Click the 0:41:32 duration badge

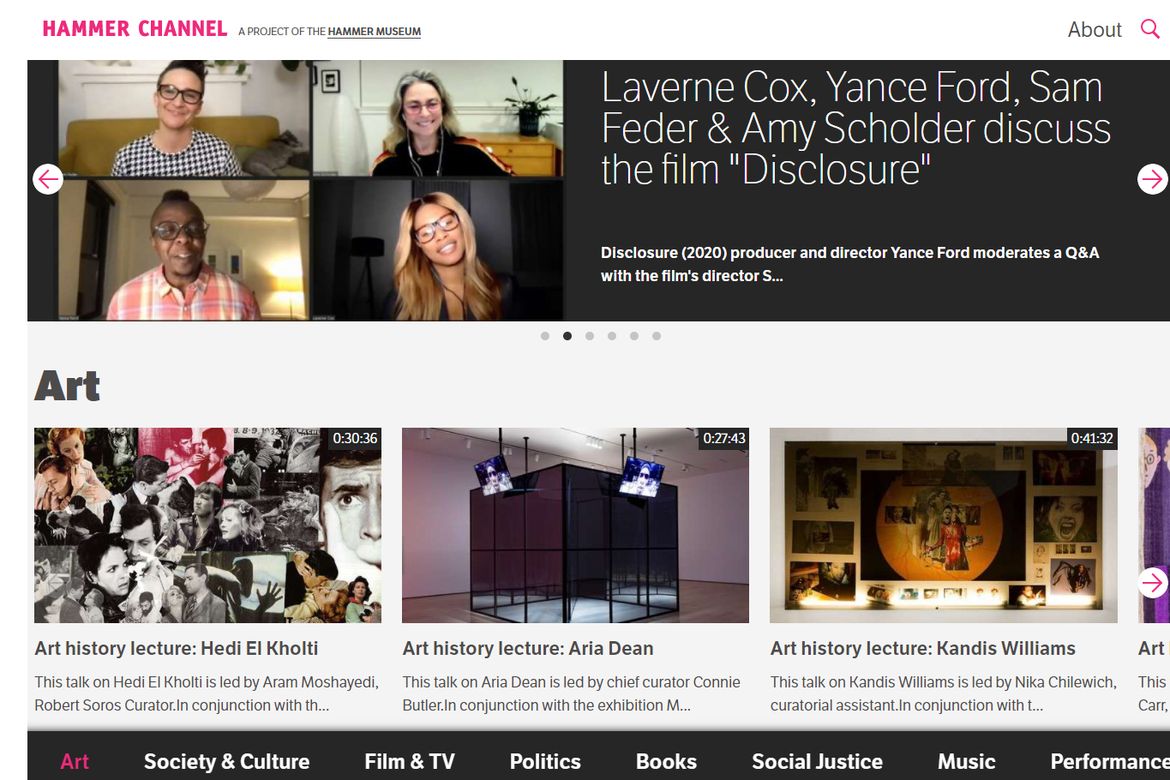point(1092,438)
